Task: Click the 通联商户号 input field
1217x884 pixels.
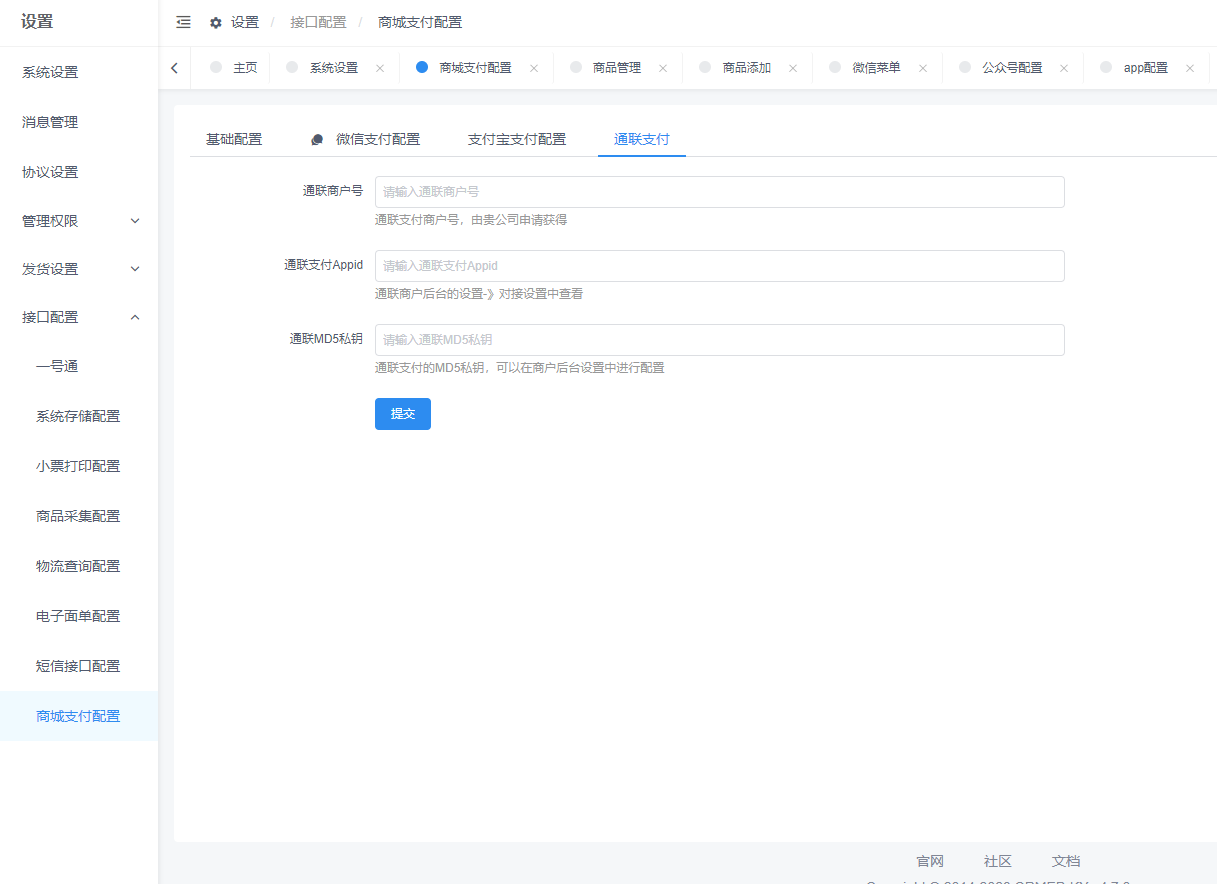Action: click(x=719, y=192)
